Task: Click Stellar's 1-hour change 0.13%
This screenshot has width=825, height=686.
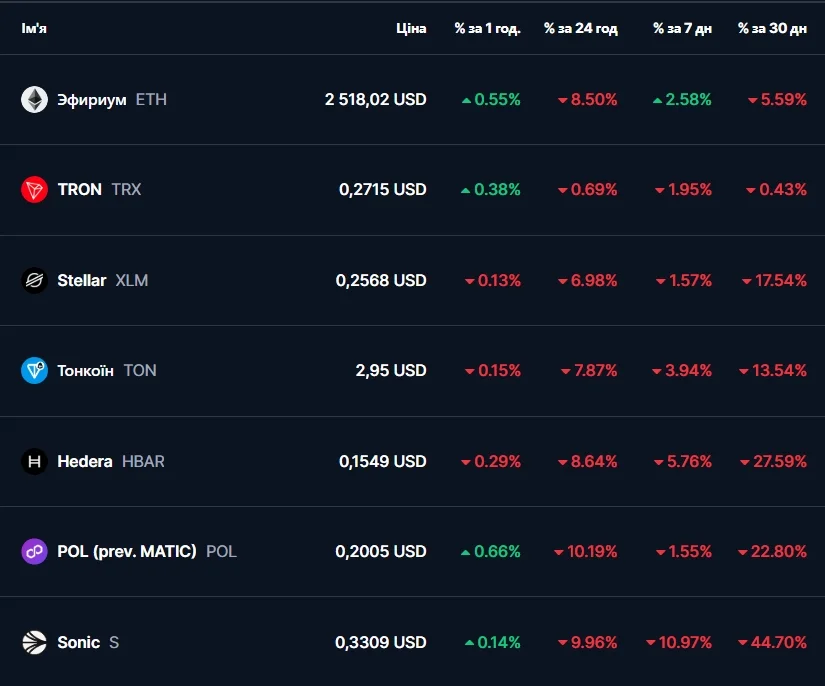Action: [x=493, y=280]
